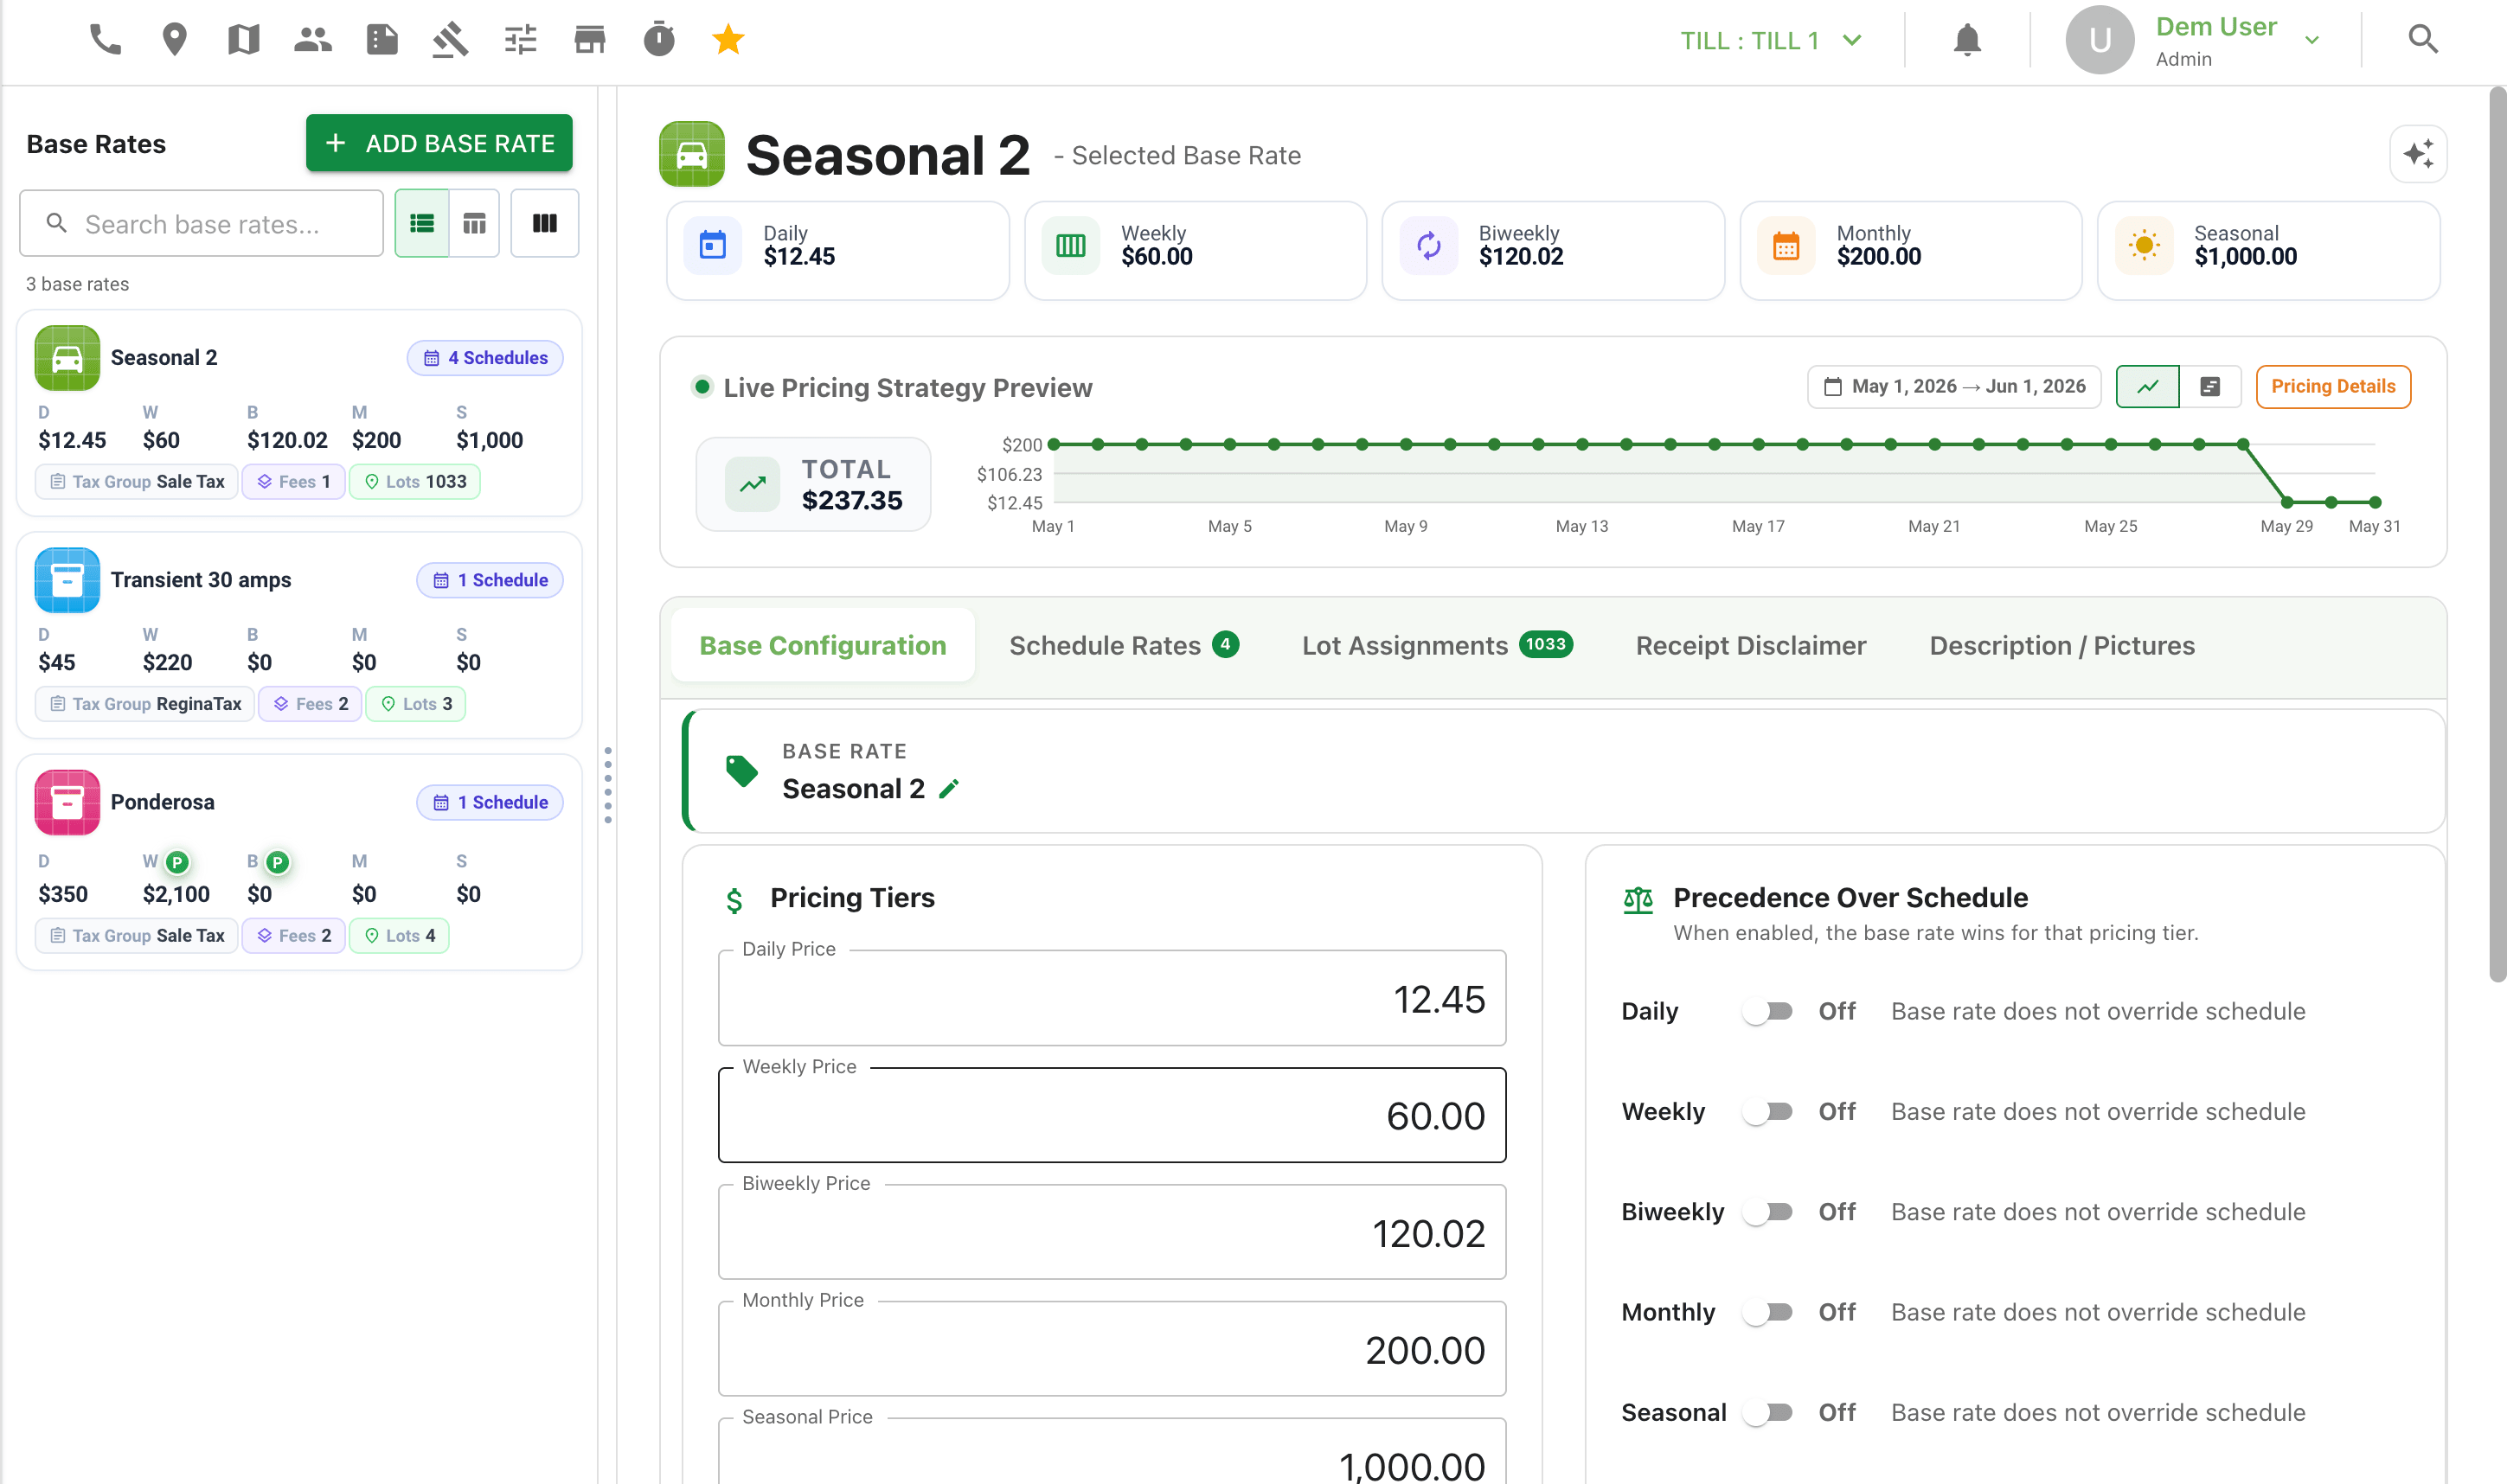
Task: Click the Daily Price input field
Action: pyautogui.click(x=1112, y=998)
